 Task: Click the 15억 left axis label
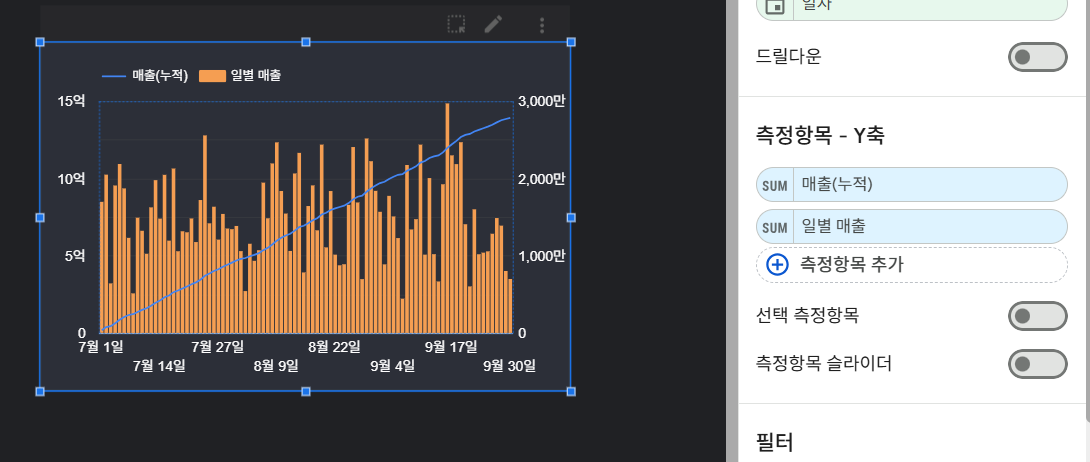click(x=71, y=101)
